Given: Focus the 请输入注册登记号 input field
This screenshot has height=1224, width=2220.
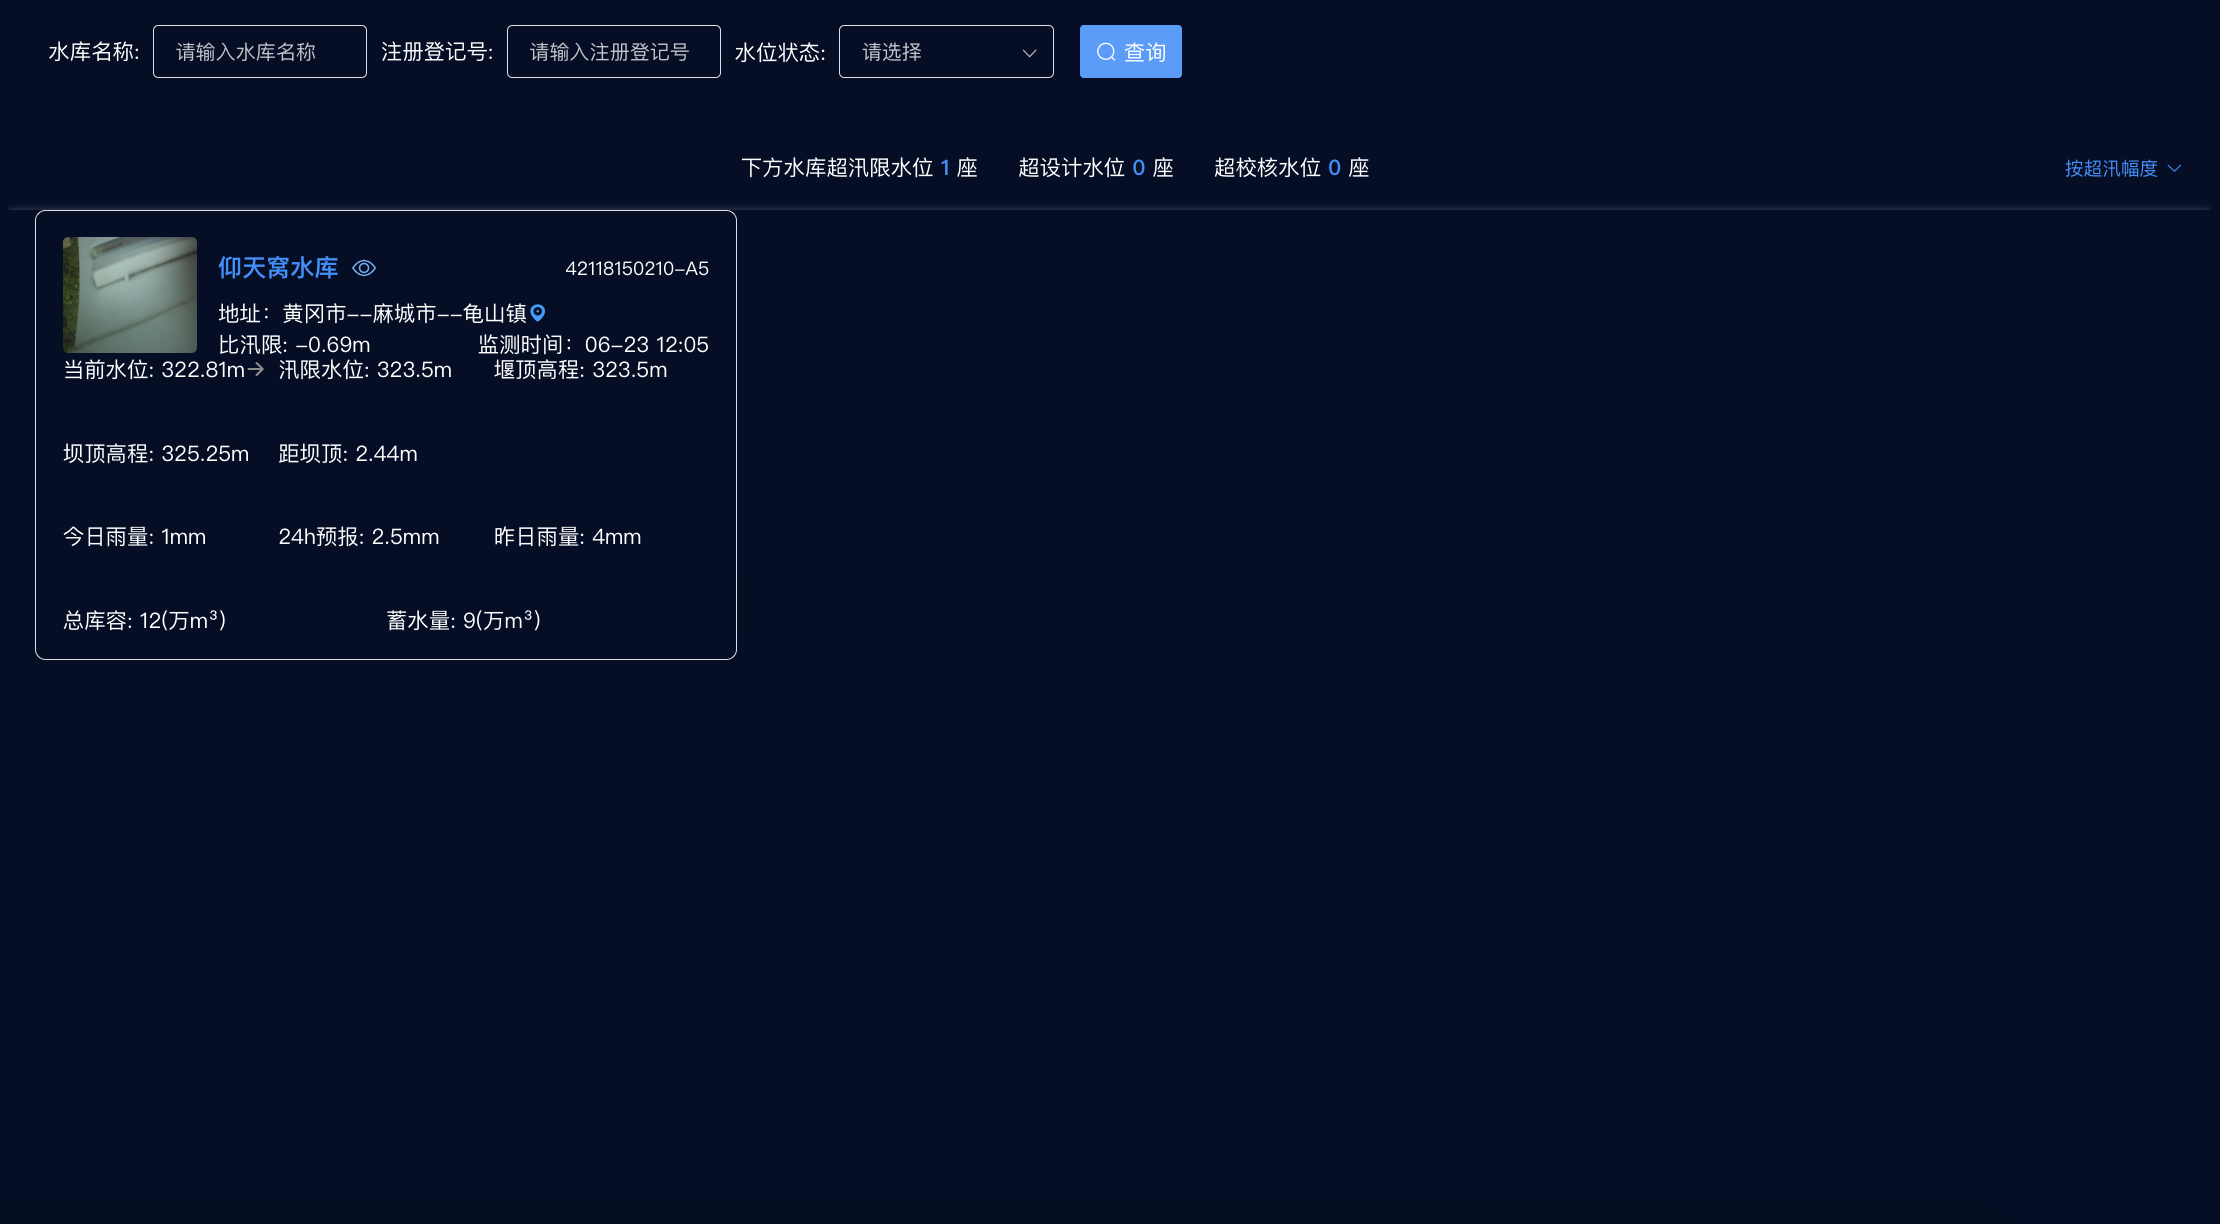Looking at the screenshot, I should (x=613, y=52).
